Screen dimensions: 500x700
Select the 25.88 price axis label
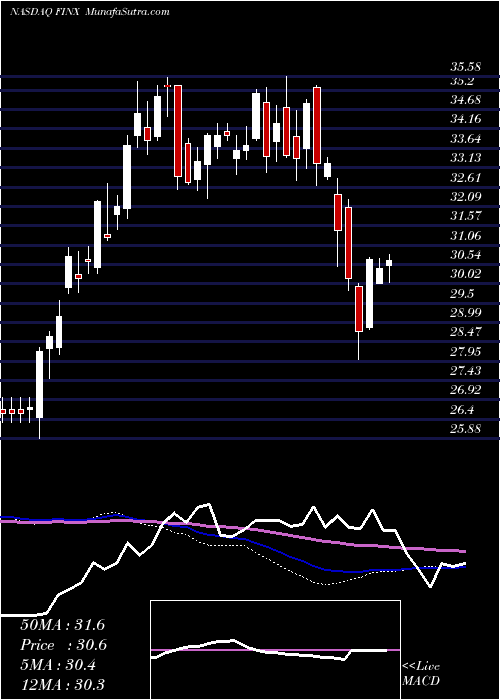(465, 429)
